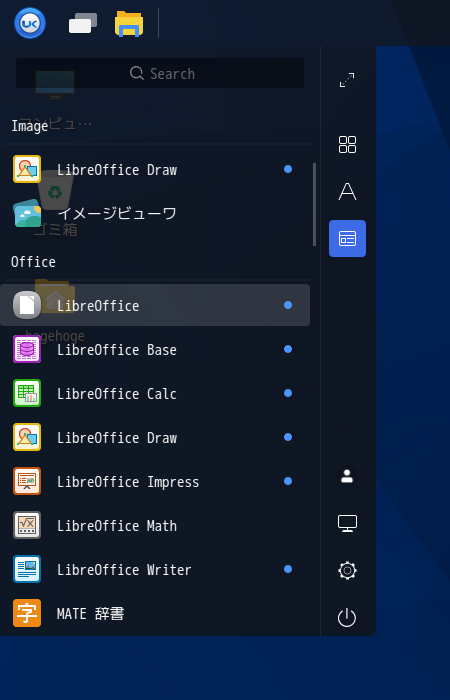Switch to all applications grid view
Screen dimensions: 450x700
pos(347,145)
